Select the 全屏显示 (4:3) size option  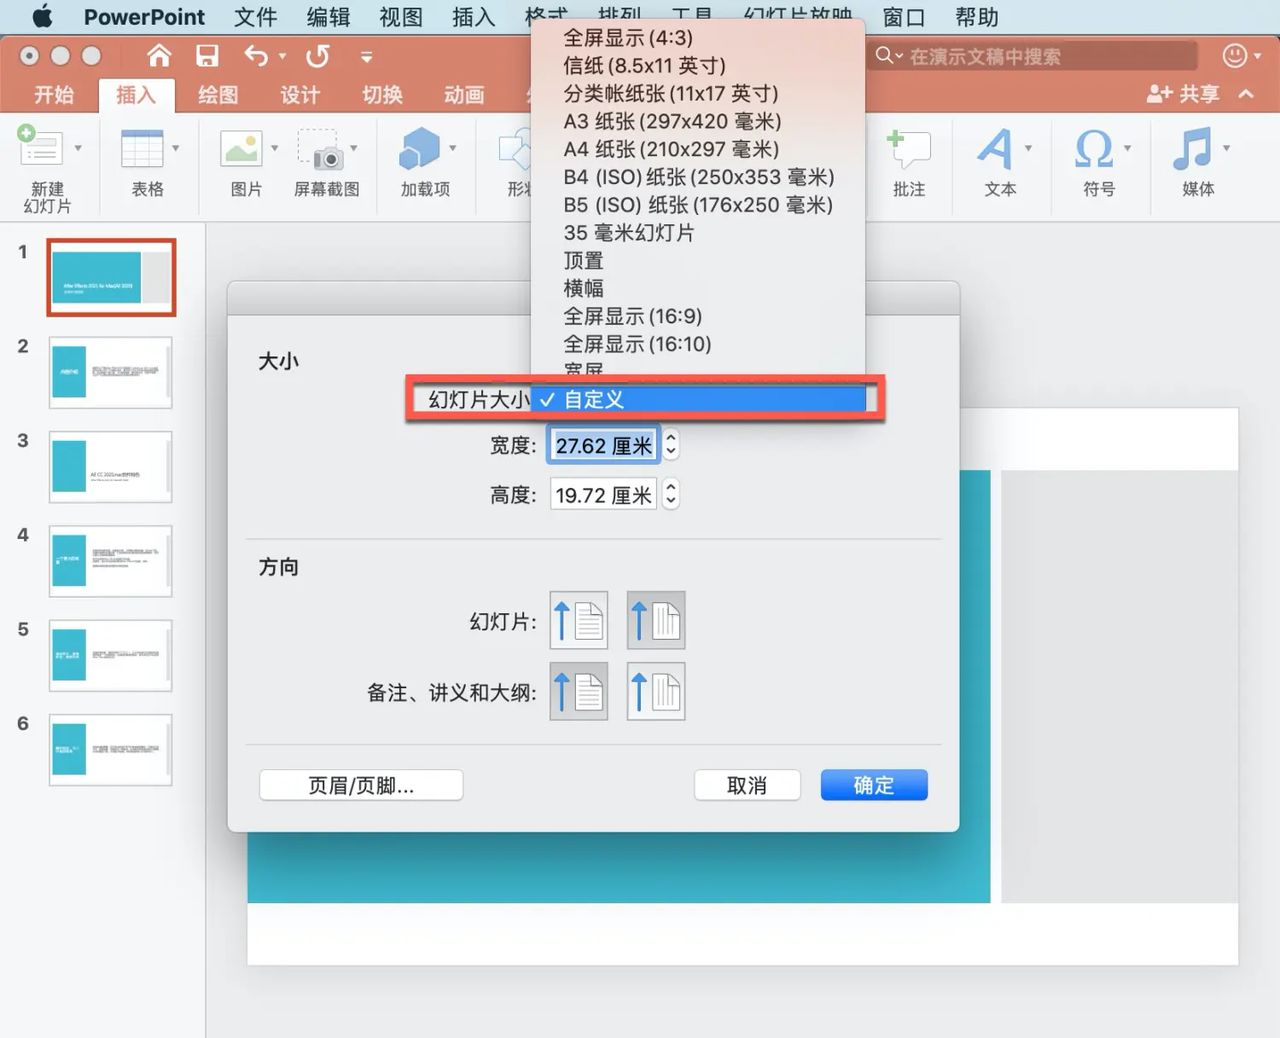[698, 38]
